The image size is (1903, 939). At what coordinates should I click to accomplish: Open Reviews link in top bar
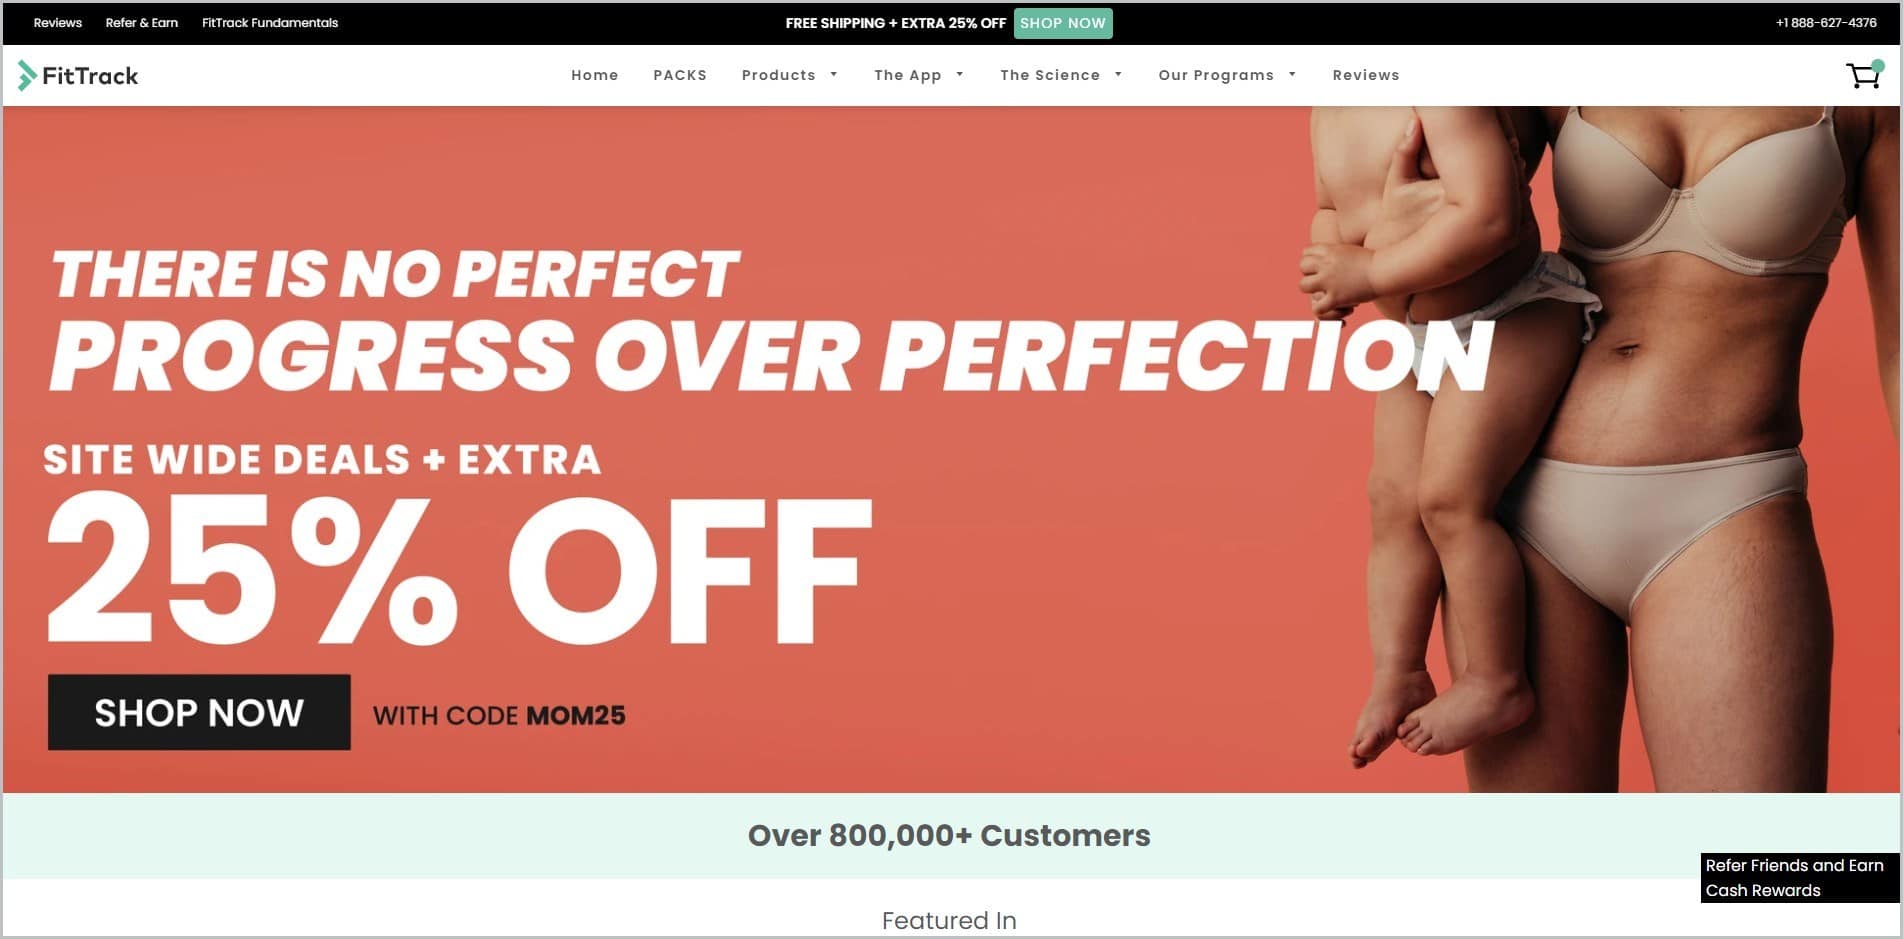point(58,23)
